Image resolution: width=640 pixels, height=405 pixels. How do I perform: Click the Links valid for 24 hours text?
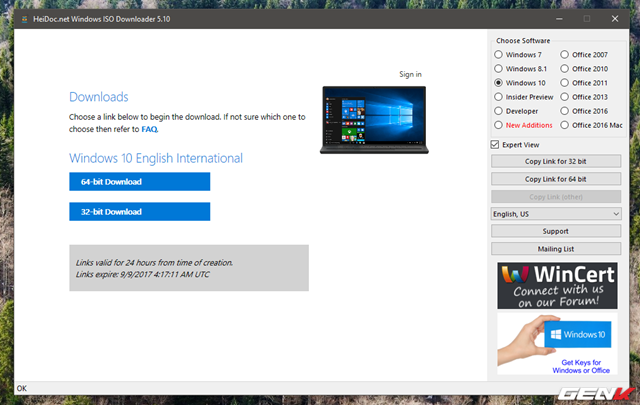[154, 263]
